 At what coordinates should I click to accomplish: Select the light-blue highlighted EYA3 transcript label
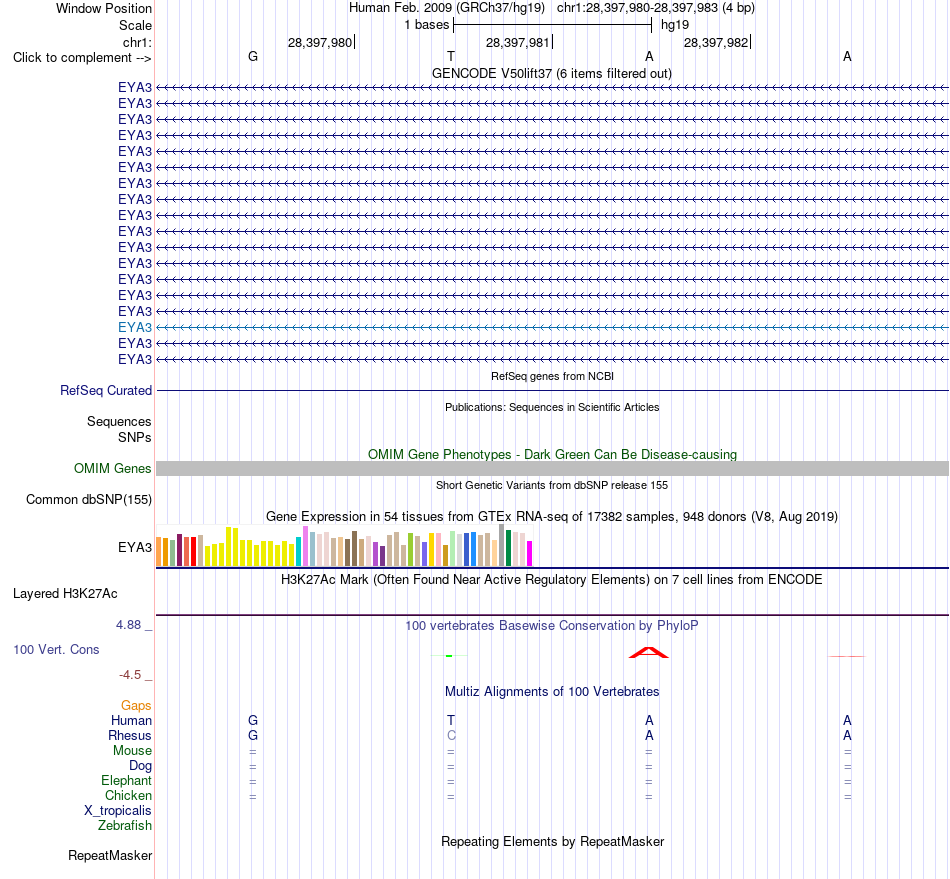point(135,327)
